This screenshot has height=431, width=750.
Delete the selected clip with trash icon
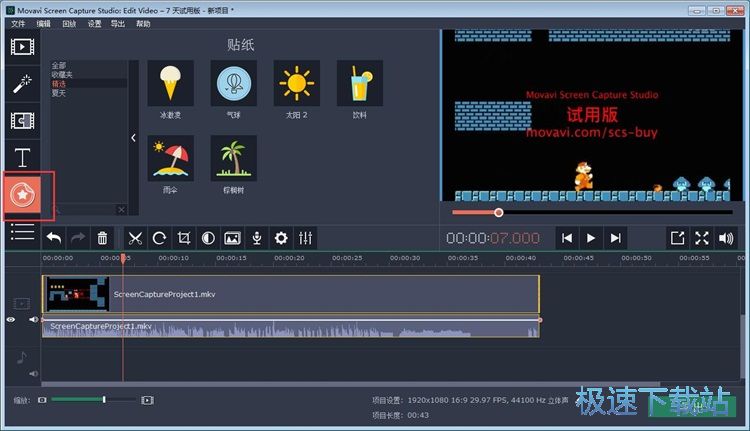coord(102,238)
